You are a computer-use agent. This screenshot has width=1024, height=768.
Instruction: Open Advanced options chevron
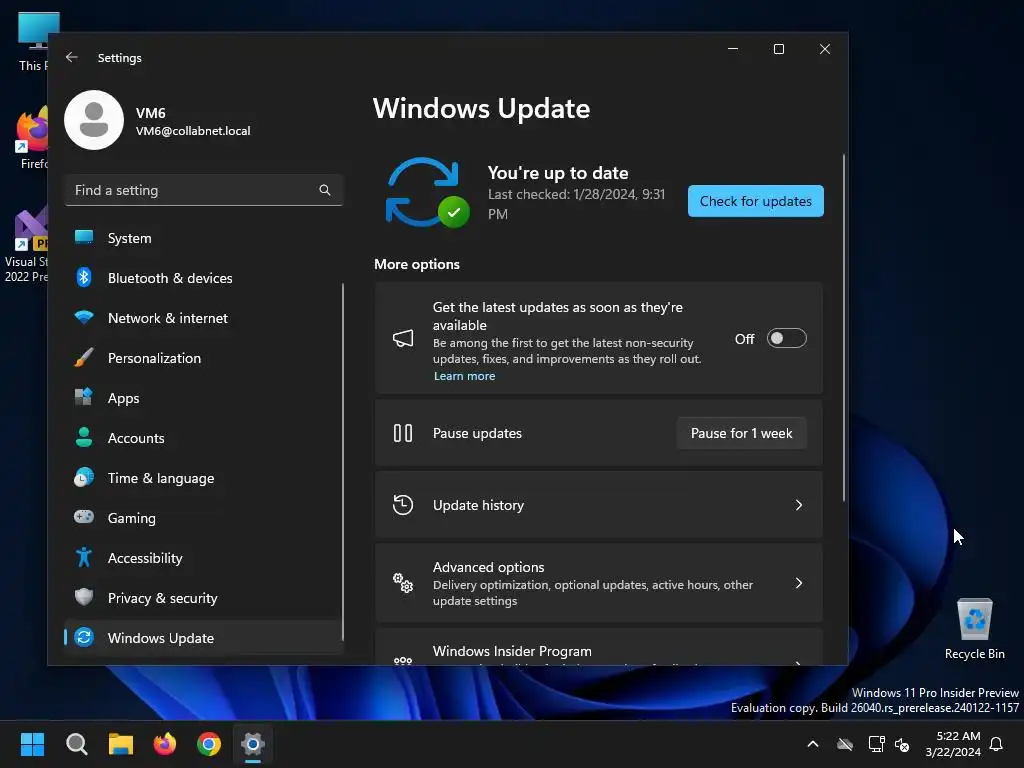pyautogui.click(x=799, y=583)
